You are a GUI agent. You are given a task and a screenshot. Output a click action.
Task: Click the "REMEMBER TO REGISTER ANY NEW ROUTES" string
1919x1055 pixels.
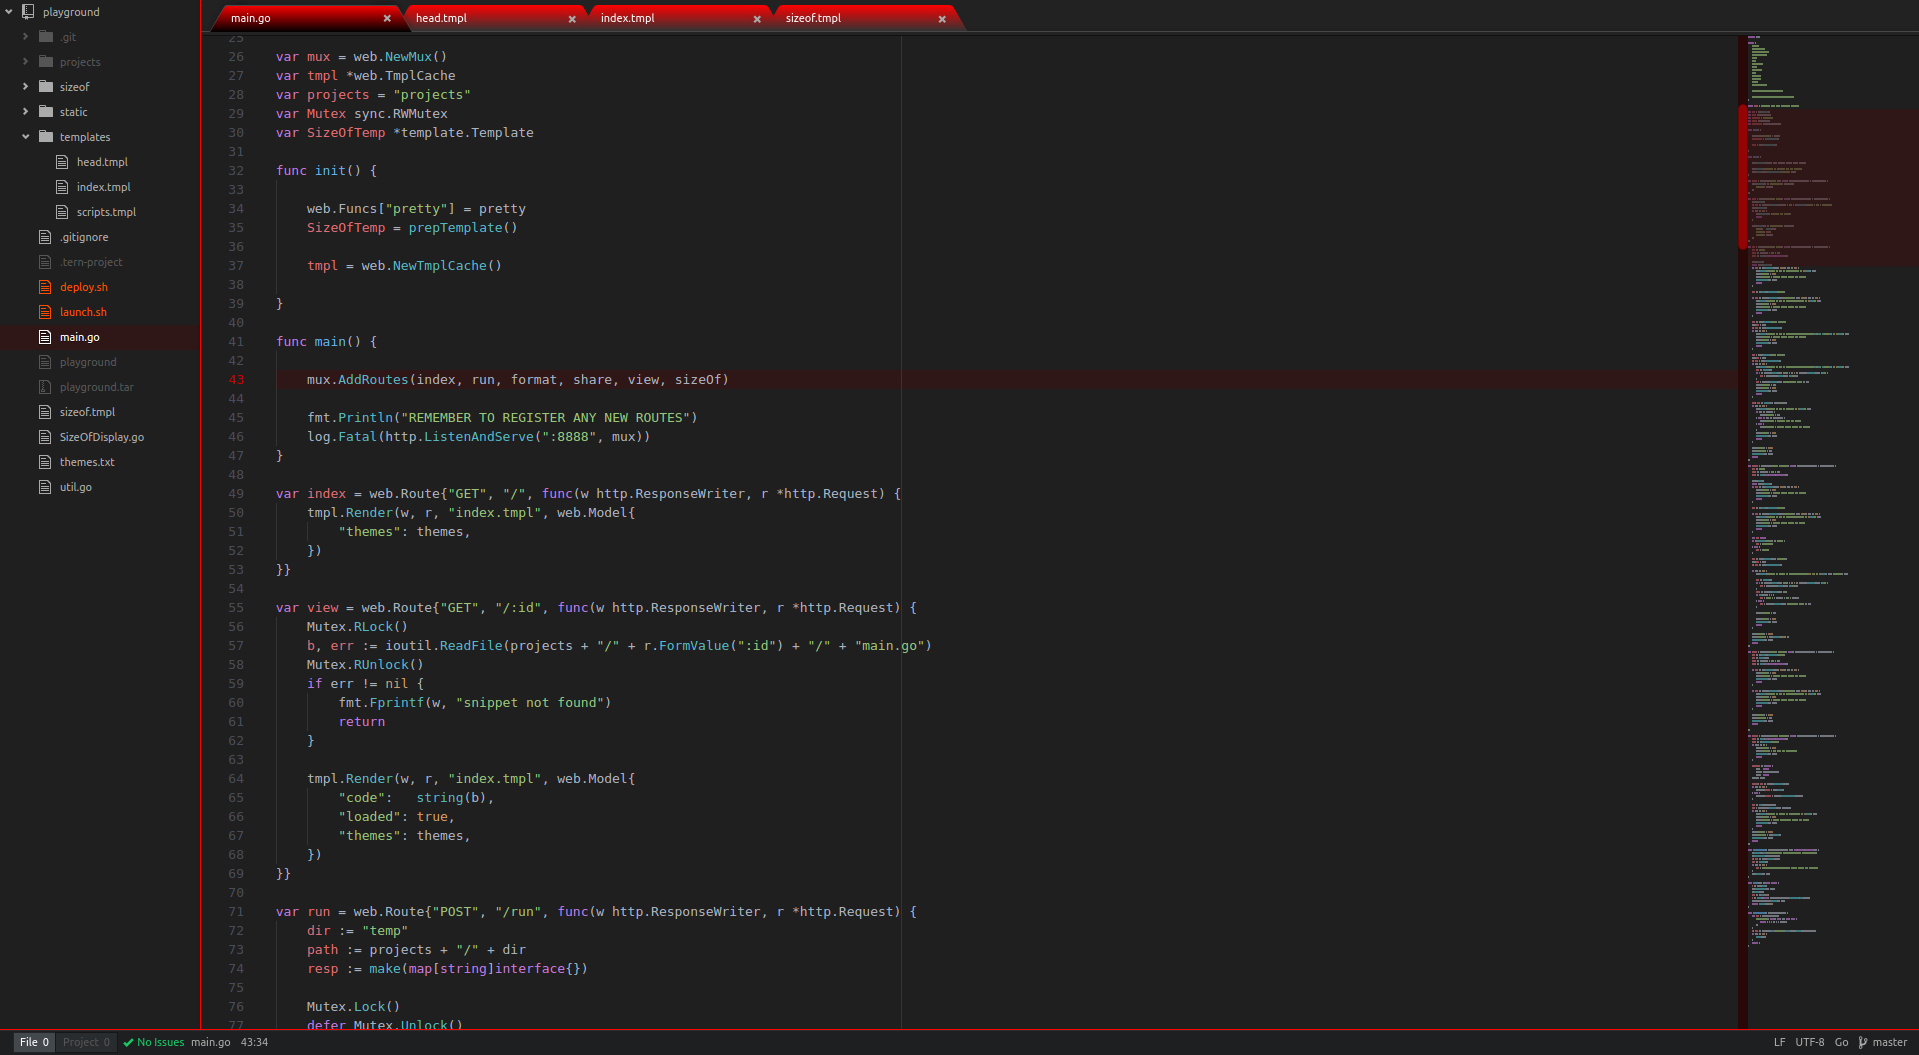[545, 418]
